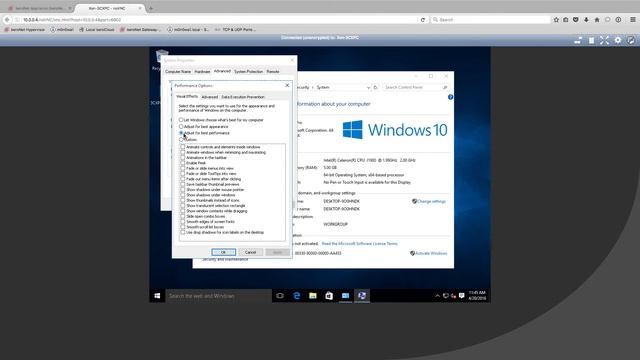Click Search the web and Windows box

(x=218, y=296)
